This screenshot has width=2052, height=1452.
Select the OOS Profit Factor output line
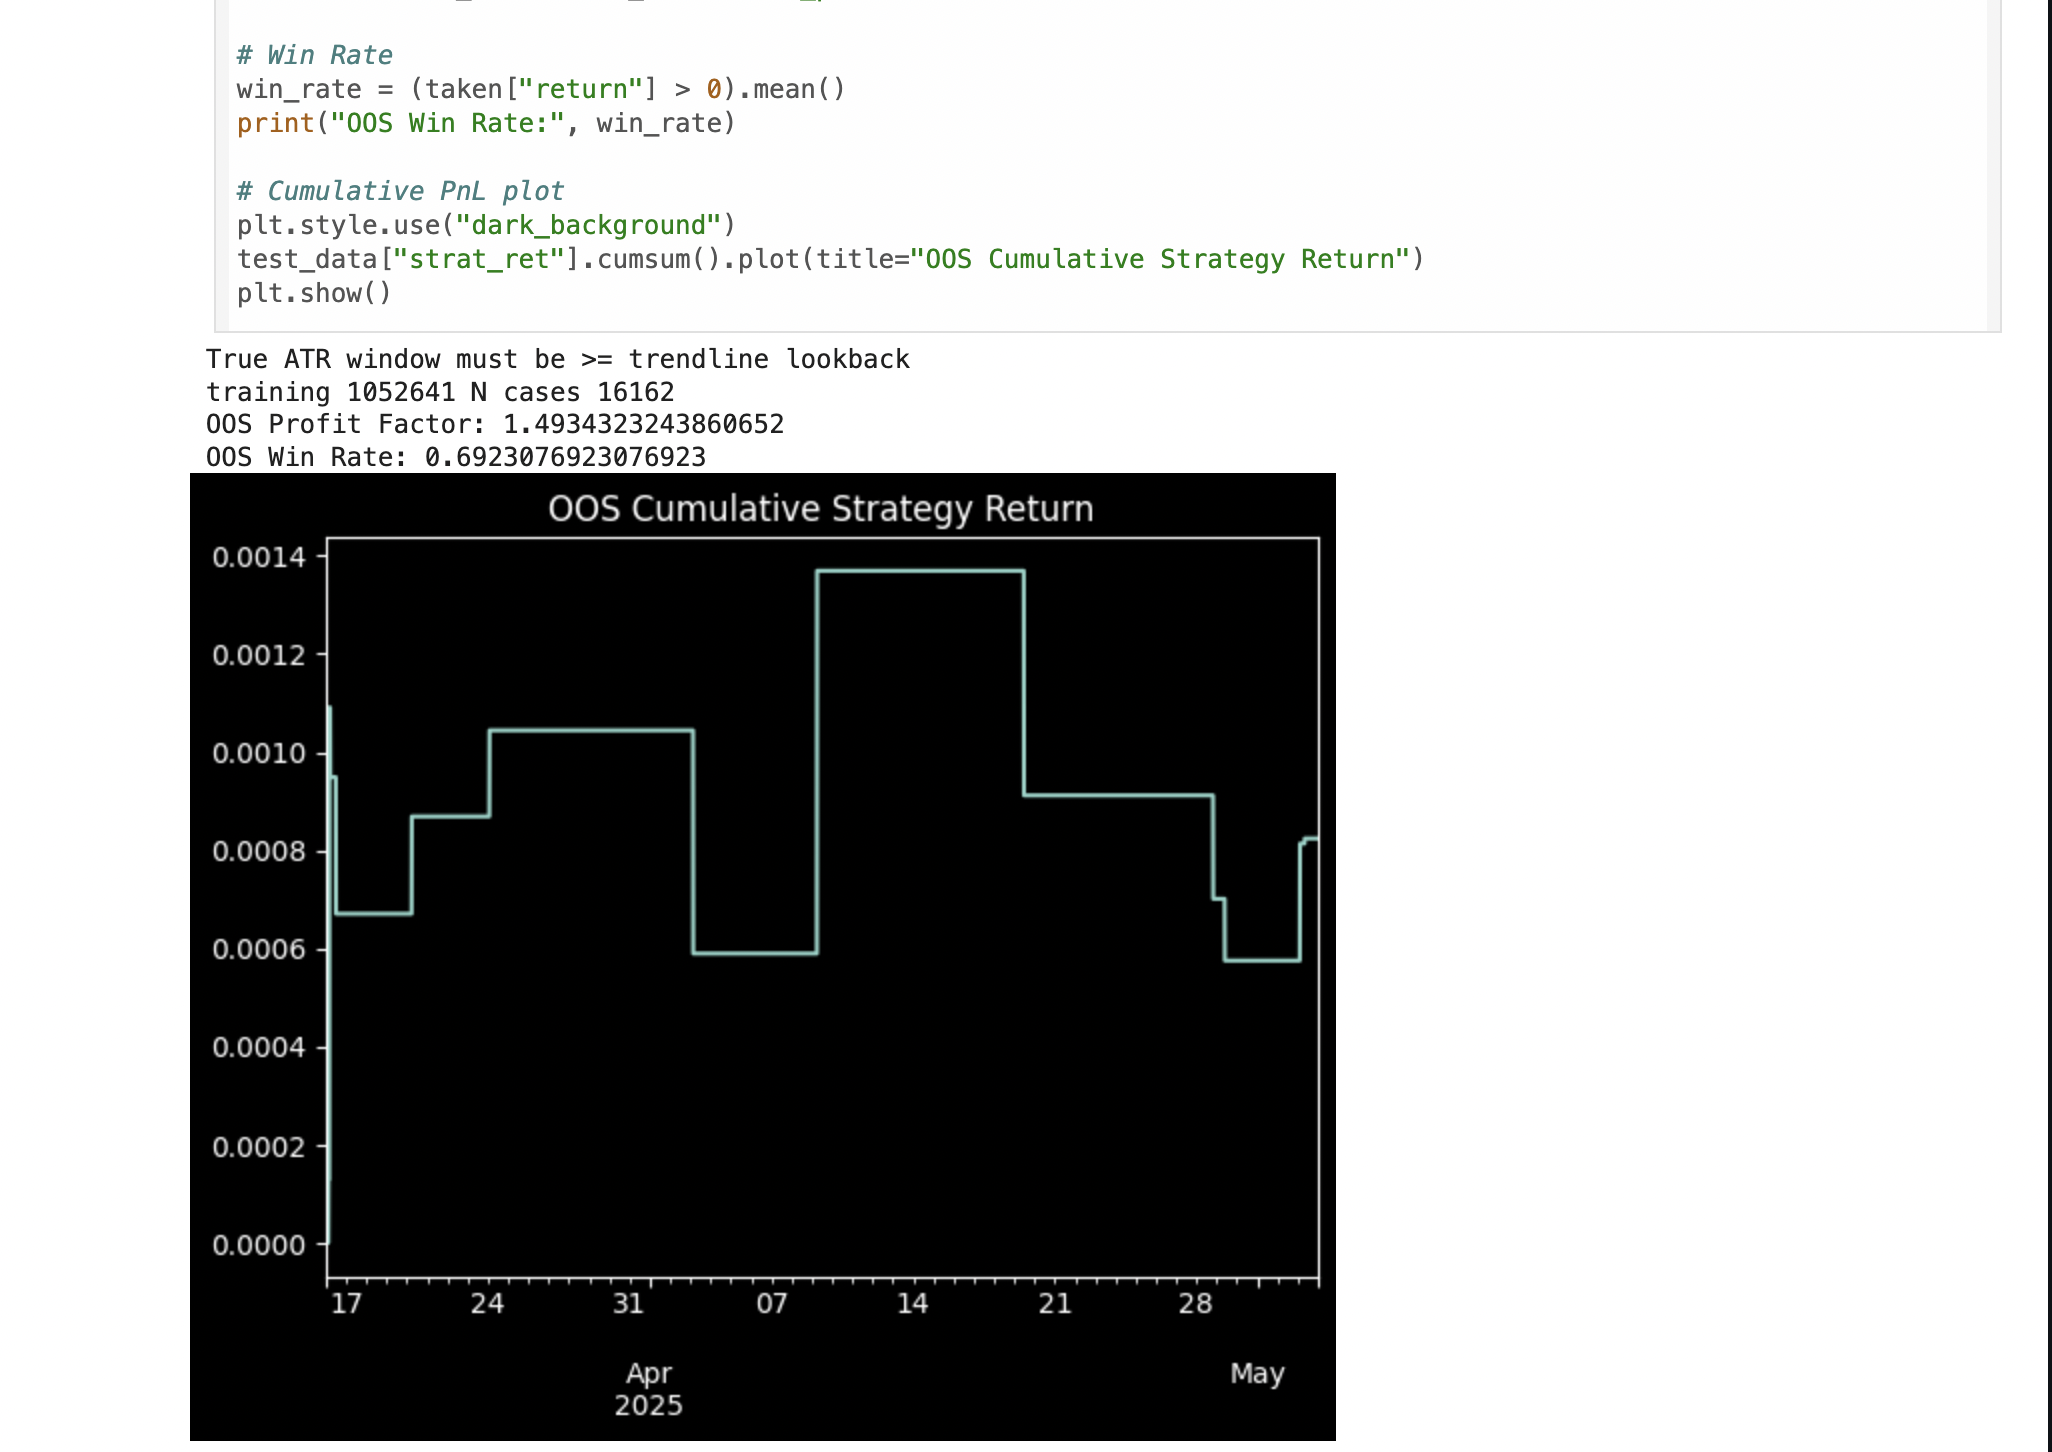tap(495, 424)
